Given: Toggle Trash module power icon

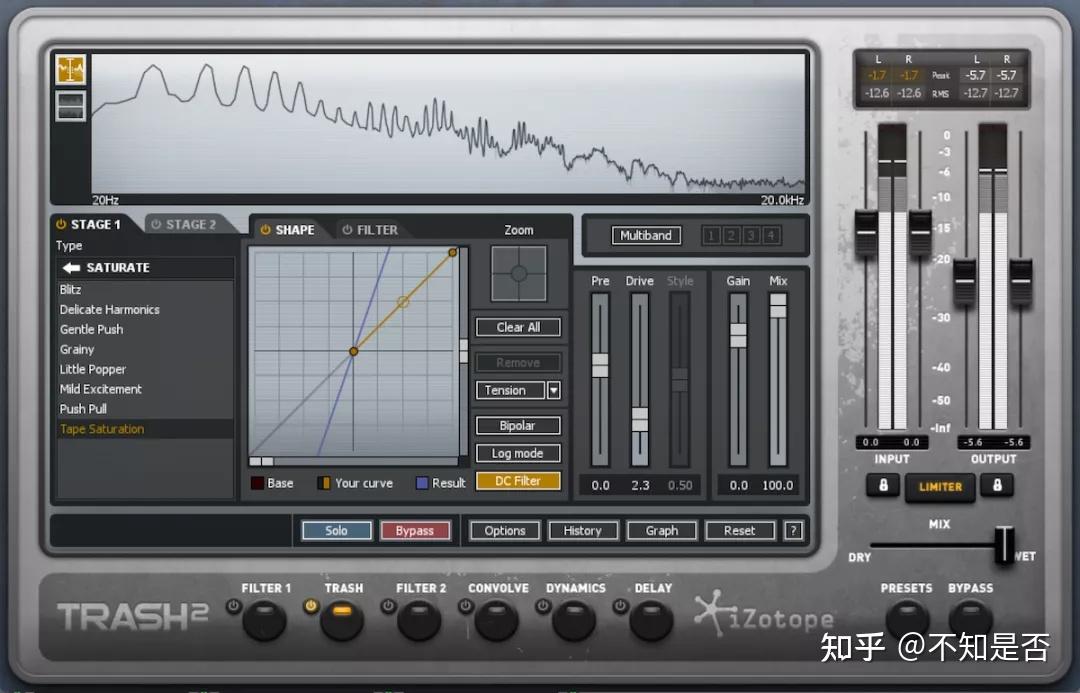Looking at the screenshot, I should pos(311,606).
